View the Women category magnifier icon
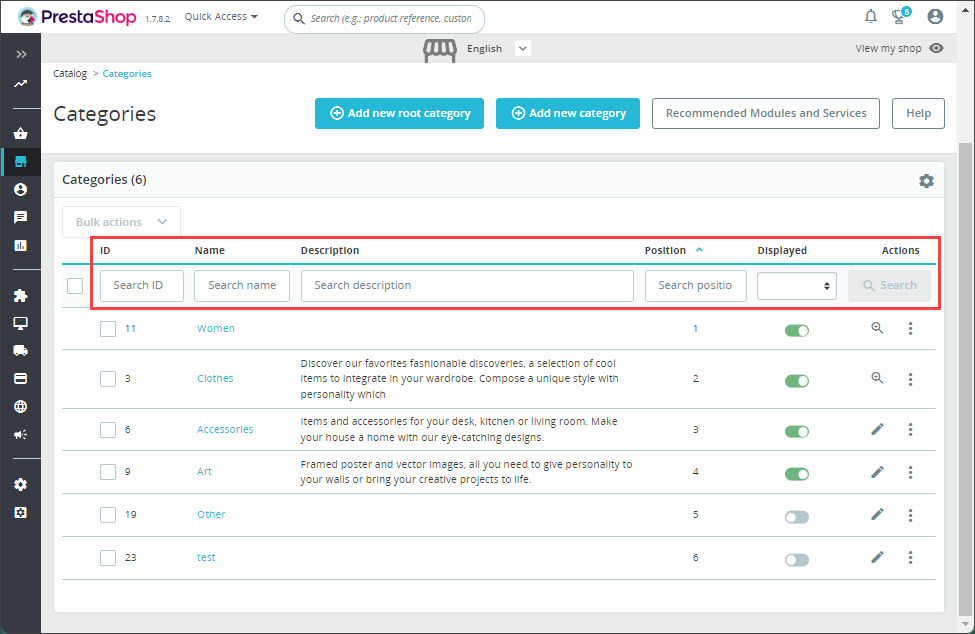This screenshot has height=634, width=975. tap(877, 328)
